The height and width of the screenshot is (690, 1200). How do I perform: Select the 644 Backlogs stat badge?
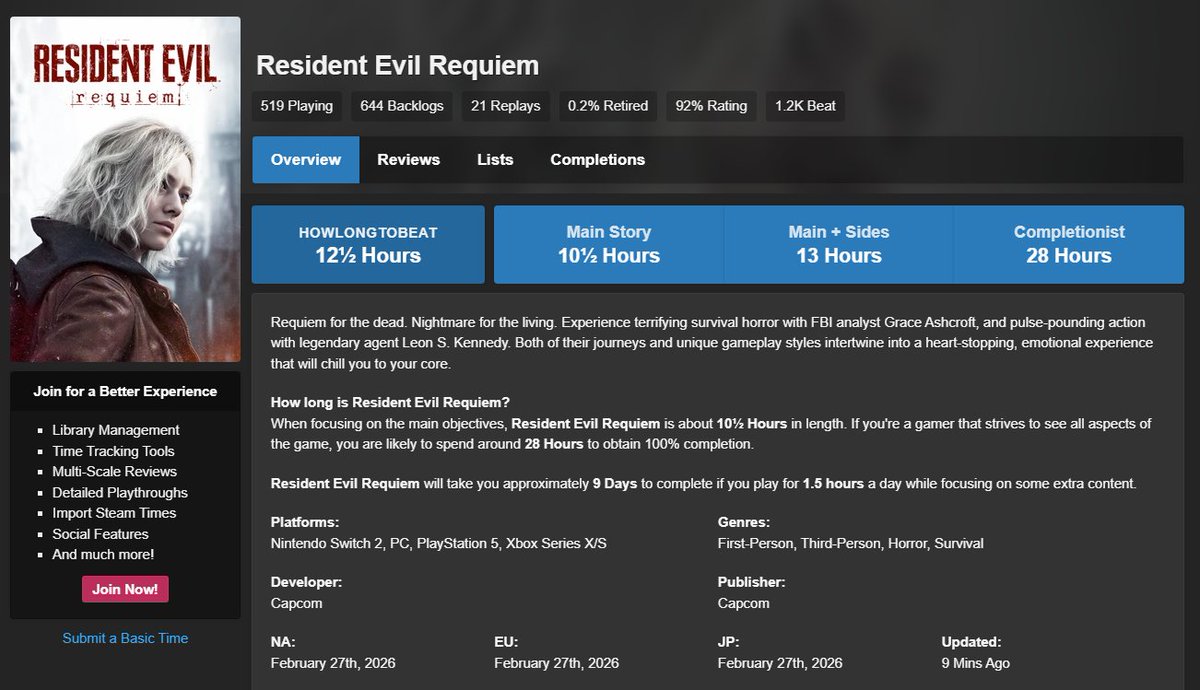click(402, 106)
